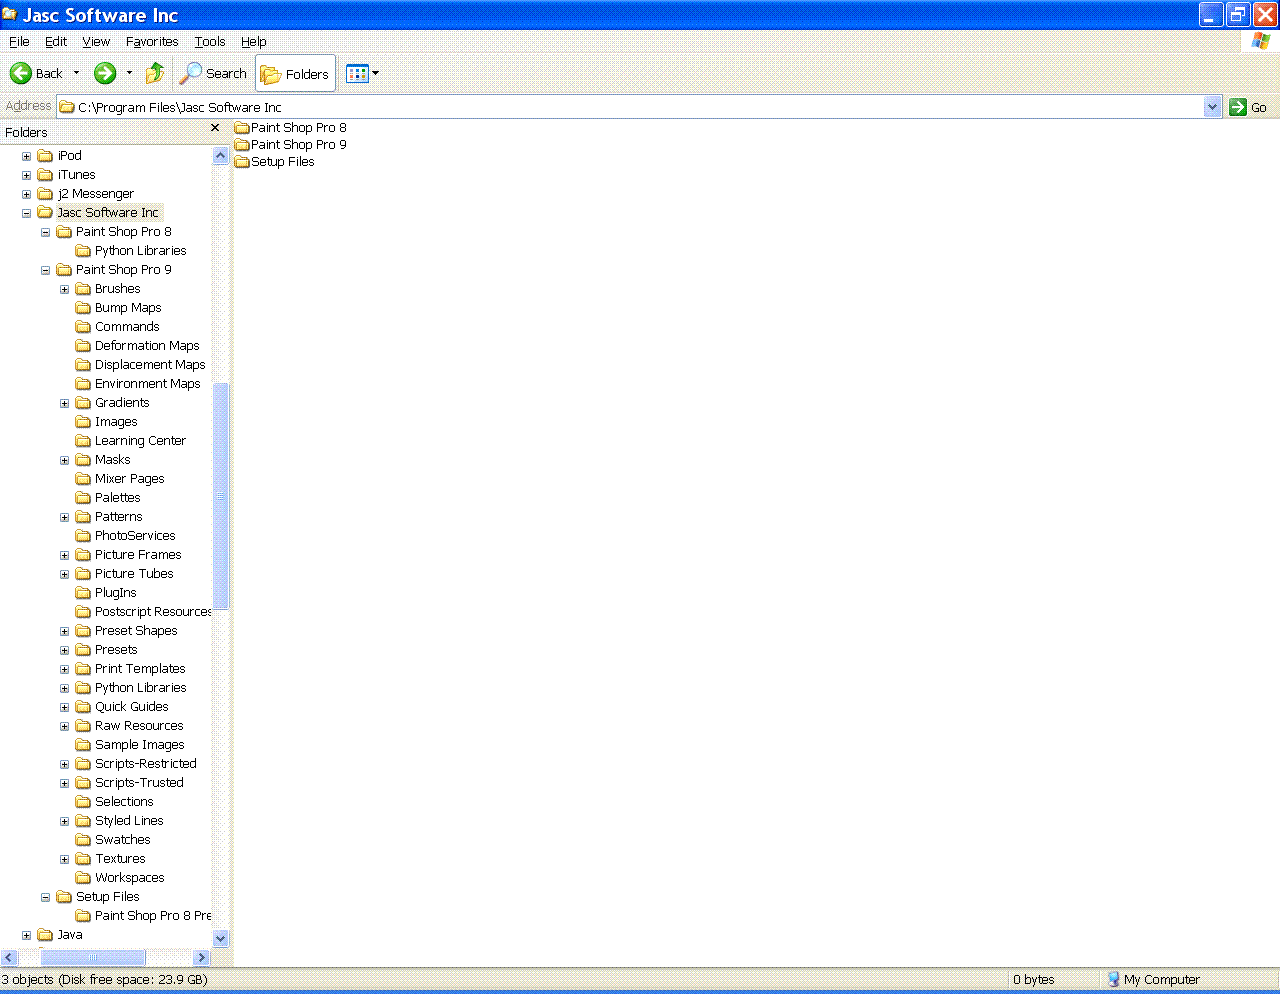Open the Help menu

pos(254,41)
